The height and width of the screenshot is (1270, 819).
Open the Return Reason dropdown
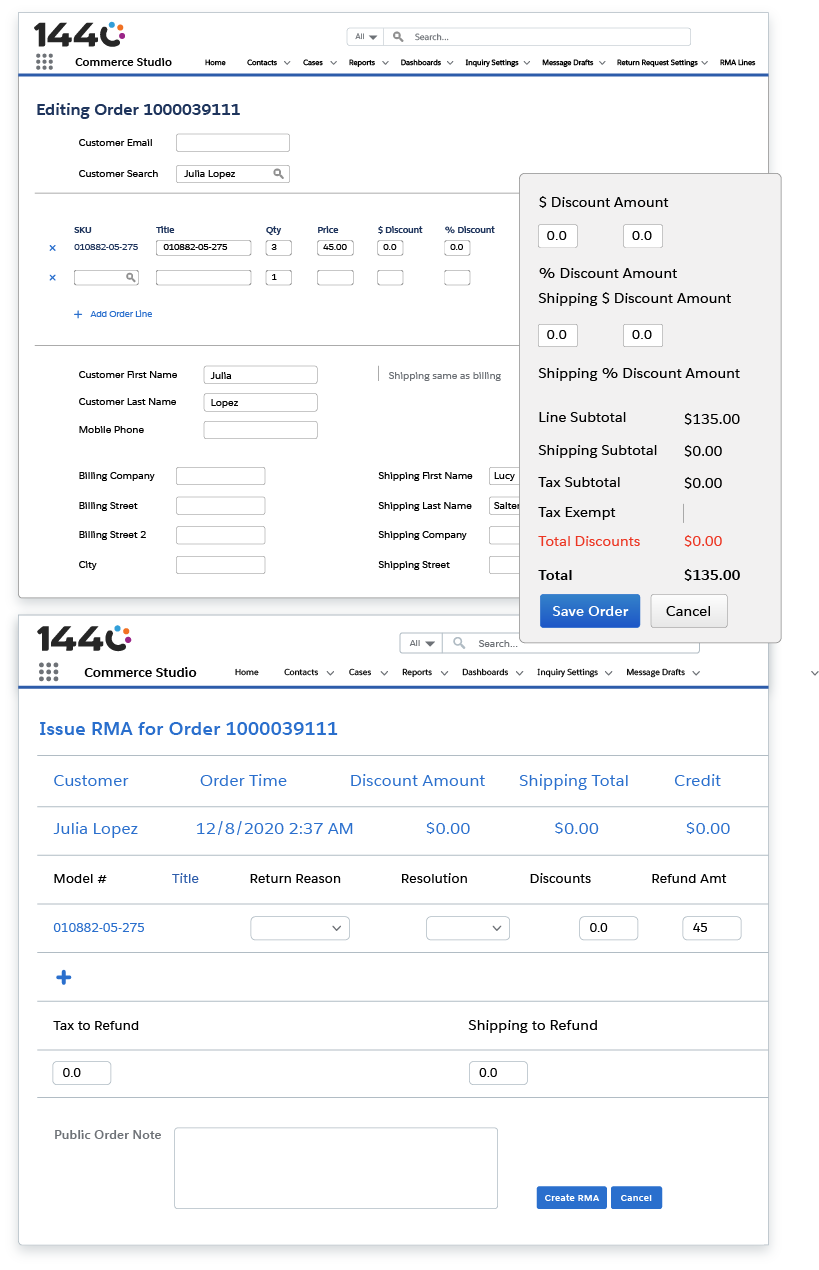pos(300,928)
